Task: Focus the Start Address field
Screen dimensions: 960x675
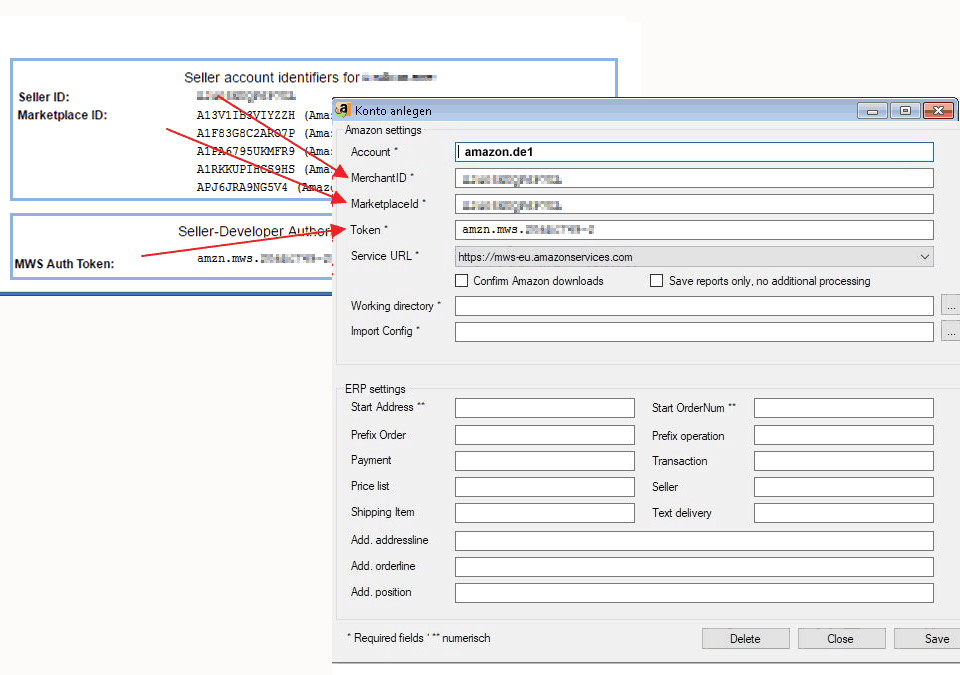Action: coord(545,408)
